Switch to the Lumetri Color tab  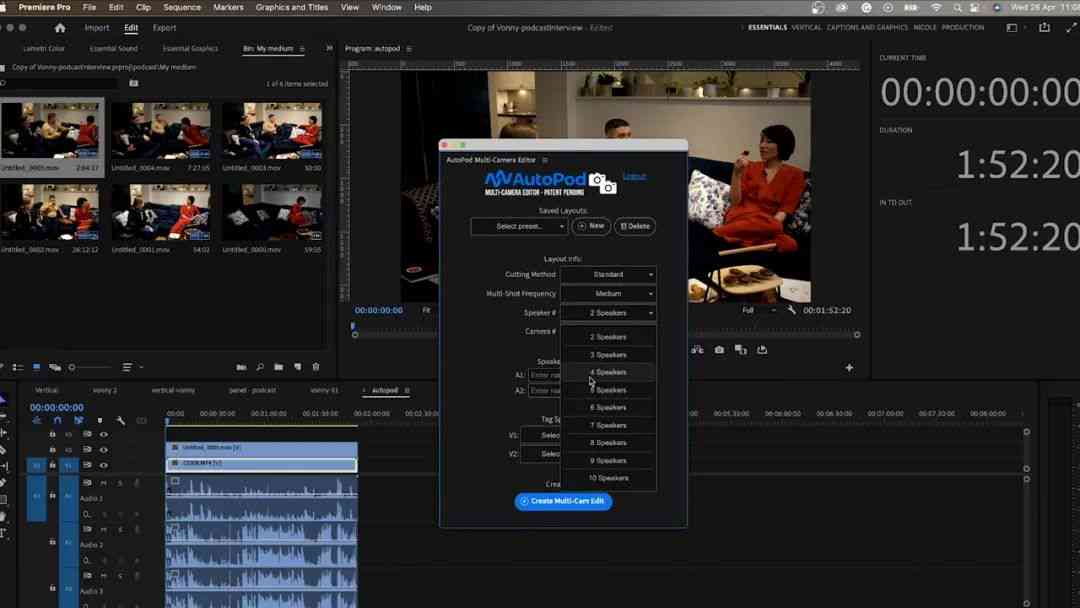[x=43, y=49]
